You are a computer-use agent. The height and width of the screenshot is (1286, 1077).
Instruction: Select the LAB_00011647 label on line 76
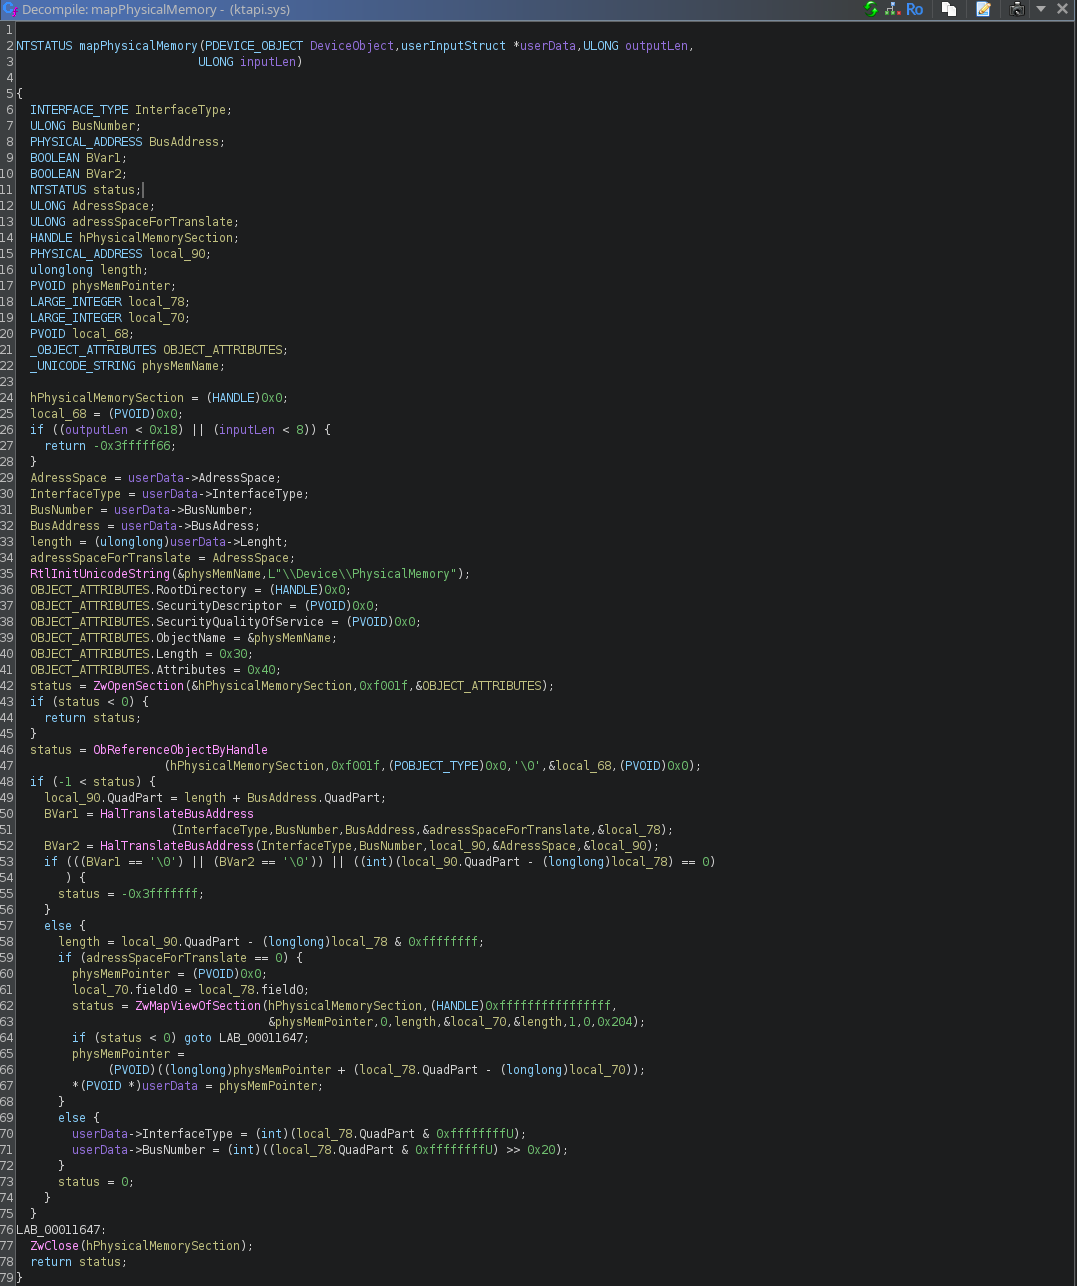[60, 1230]
